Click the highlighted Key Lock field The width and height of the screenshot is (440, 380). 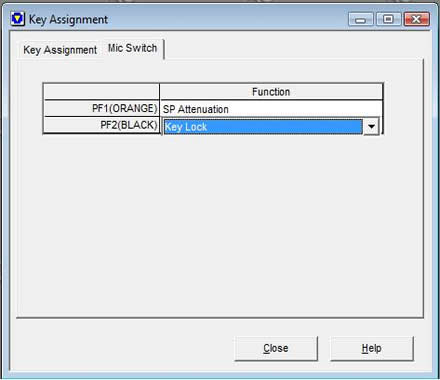click(263, 127)
